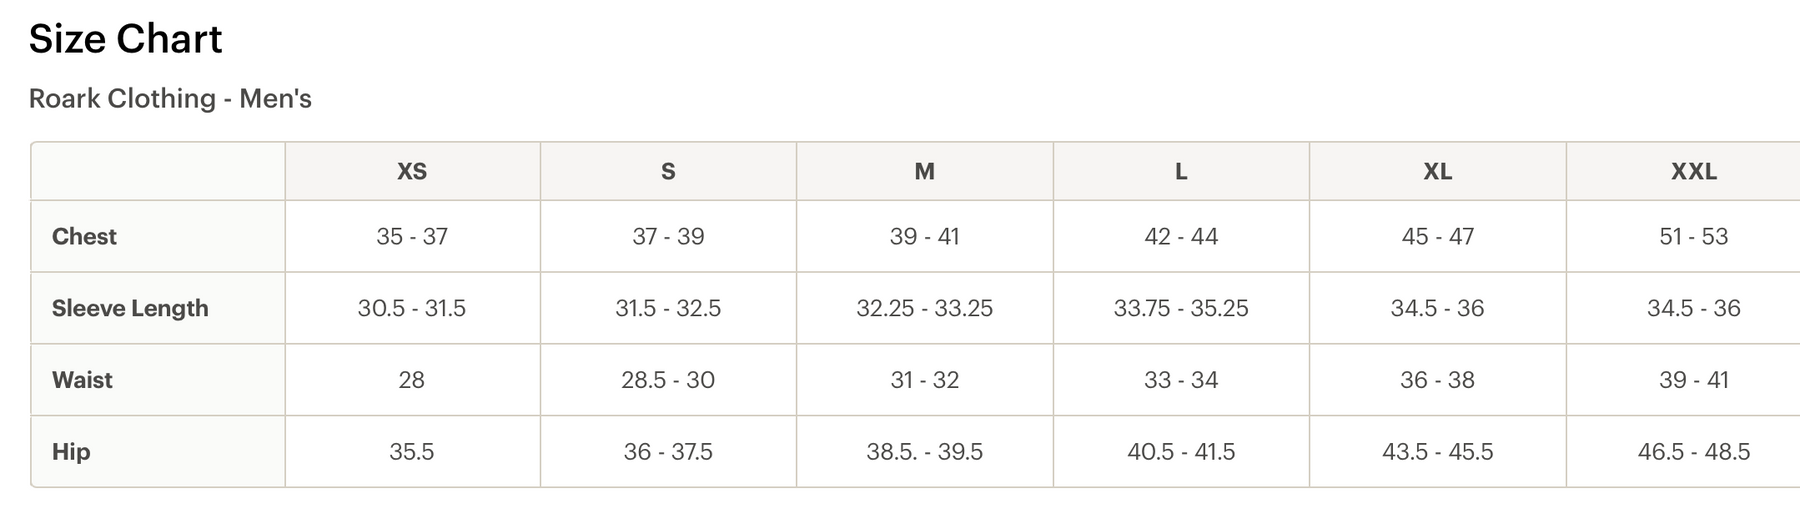Select the XXL column header
The height and width of the screenshot is (529, 1800).
(1693, 172)
